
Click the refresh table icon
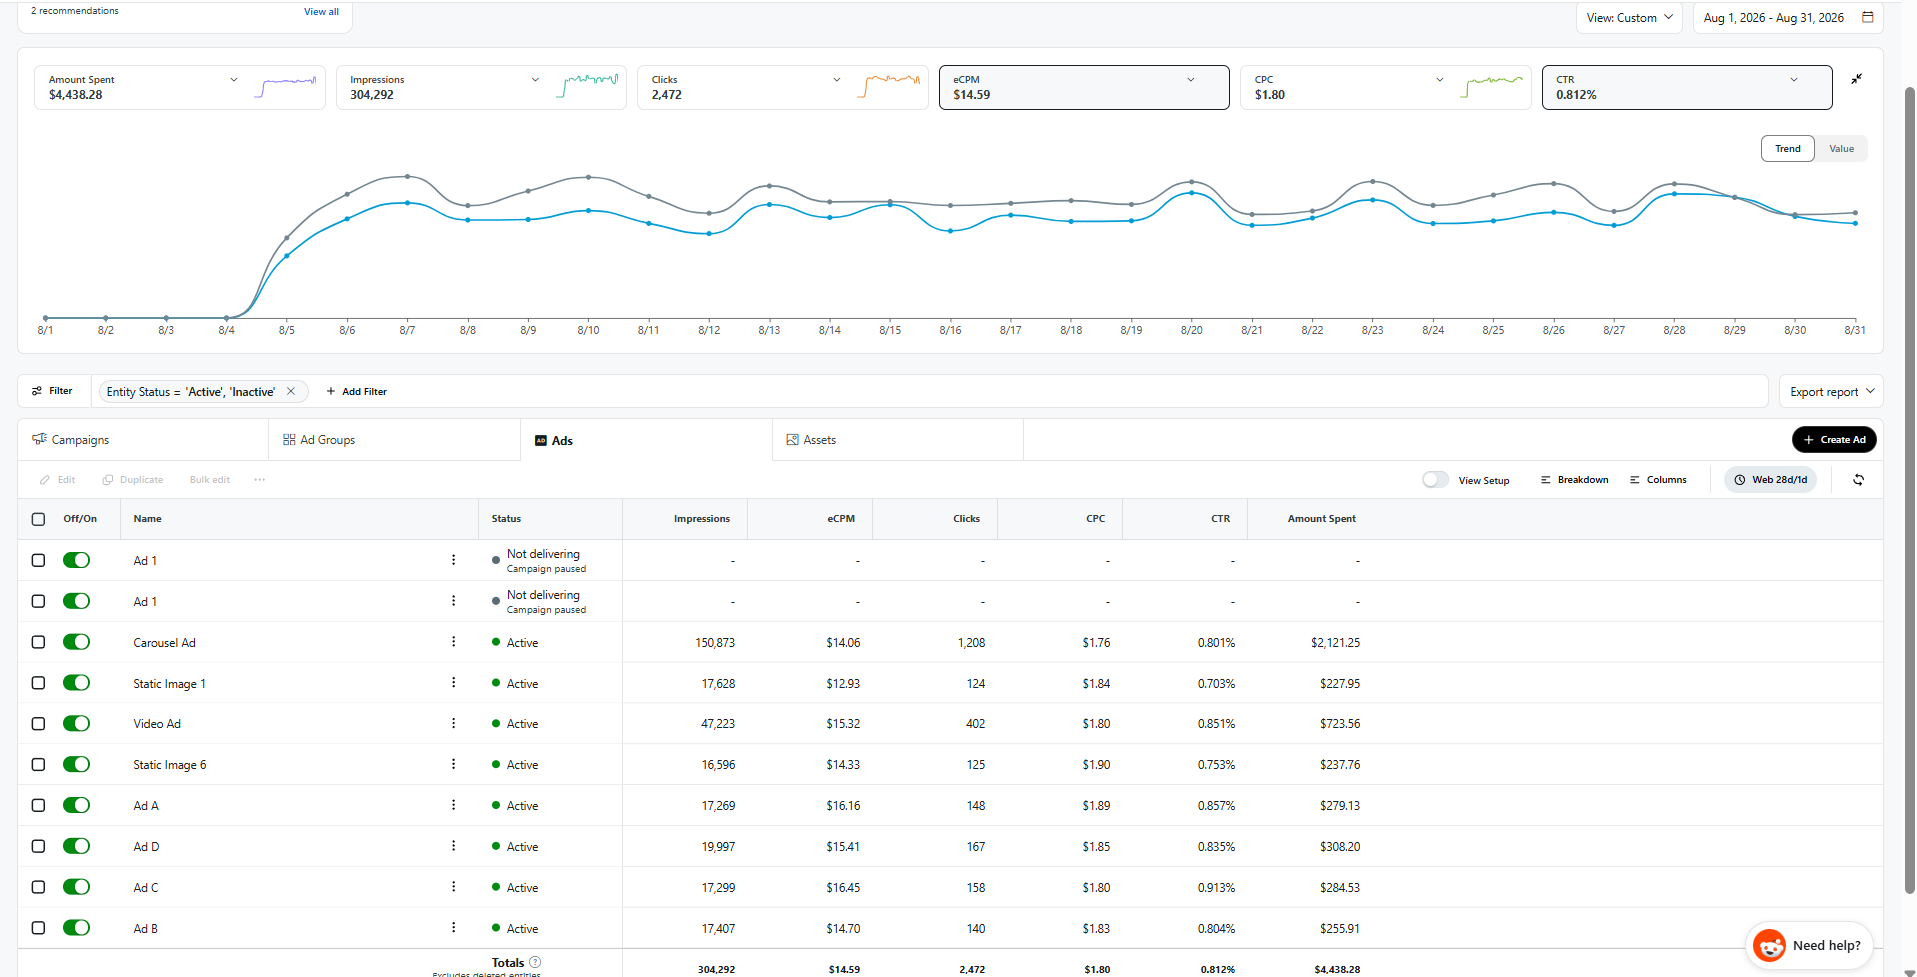(x=1858, y=480)
